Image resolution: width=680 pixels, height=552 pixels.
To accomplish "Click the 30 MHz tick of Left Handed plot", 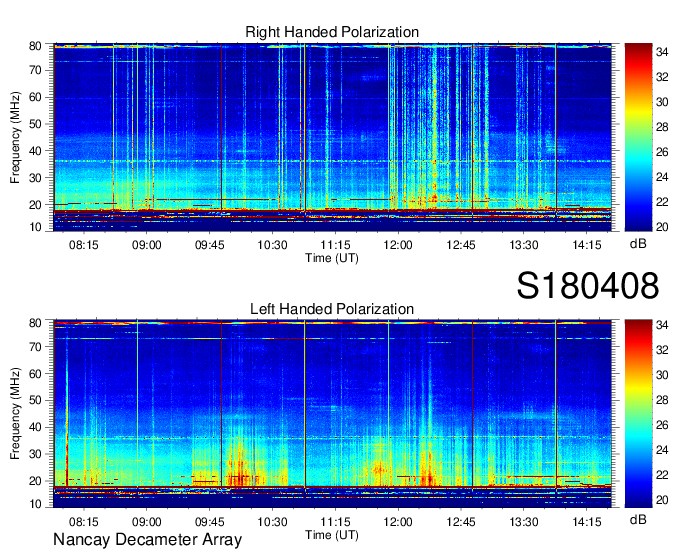I will coord(35,454).
